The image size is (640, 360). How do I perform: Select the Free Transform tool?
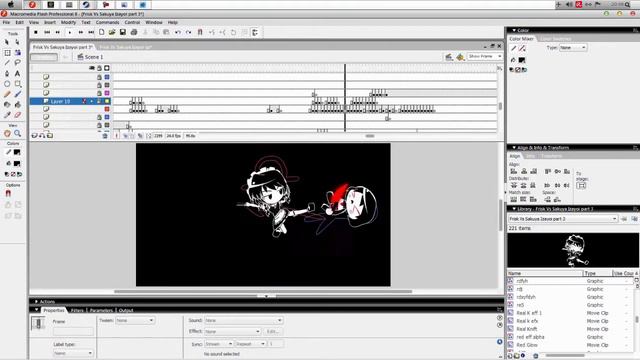[7, 53]
